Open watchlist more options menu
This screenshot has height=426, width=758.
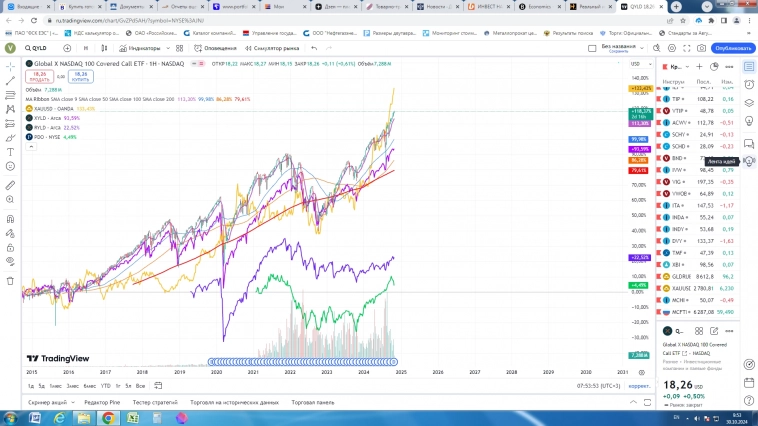(729, 67)
